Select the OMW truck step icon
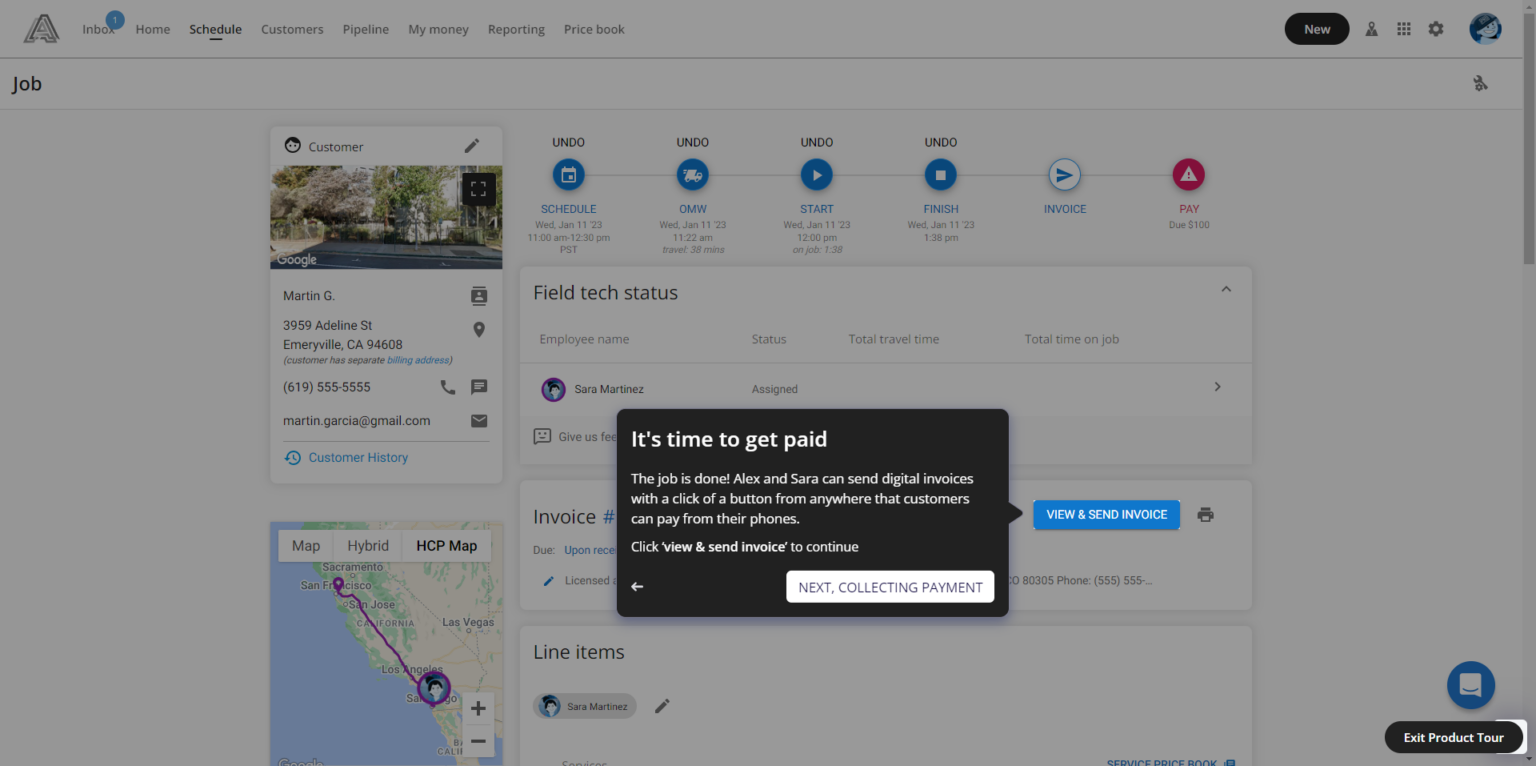The image size is (1536, 766). (692, 174)
